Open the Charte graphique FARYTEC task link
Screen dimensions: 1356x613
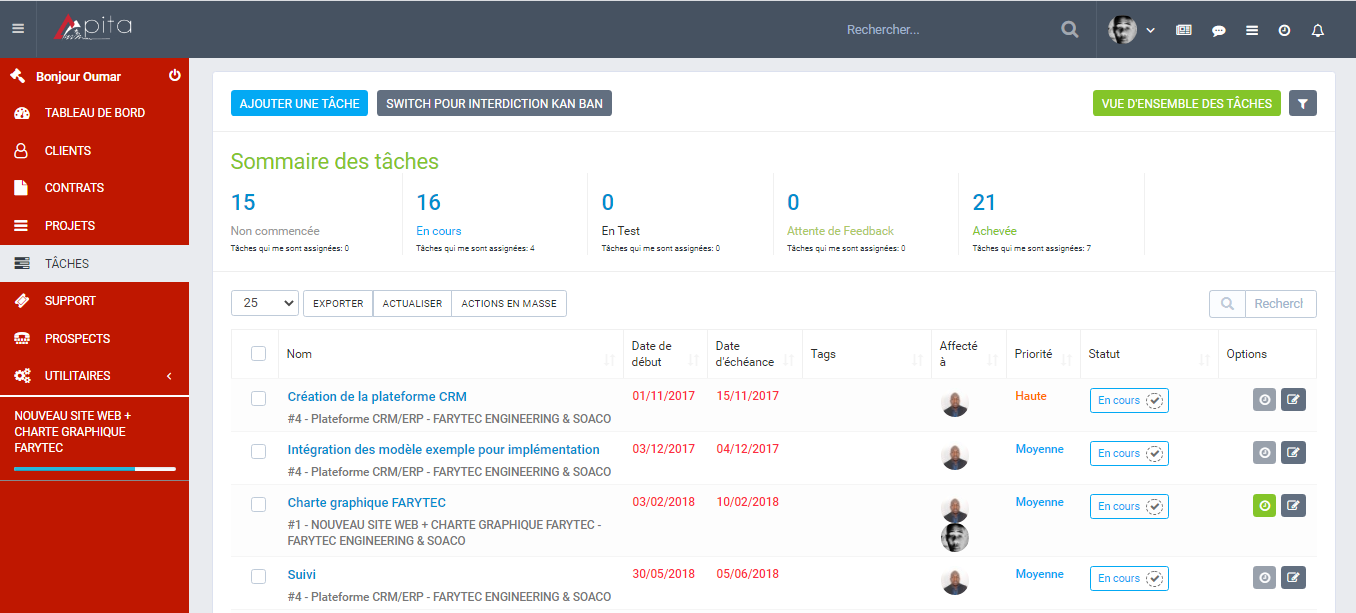tap(367, 503)
